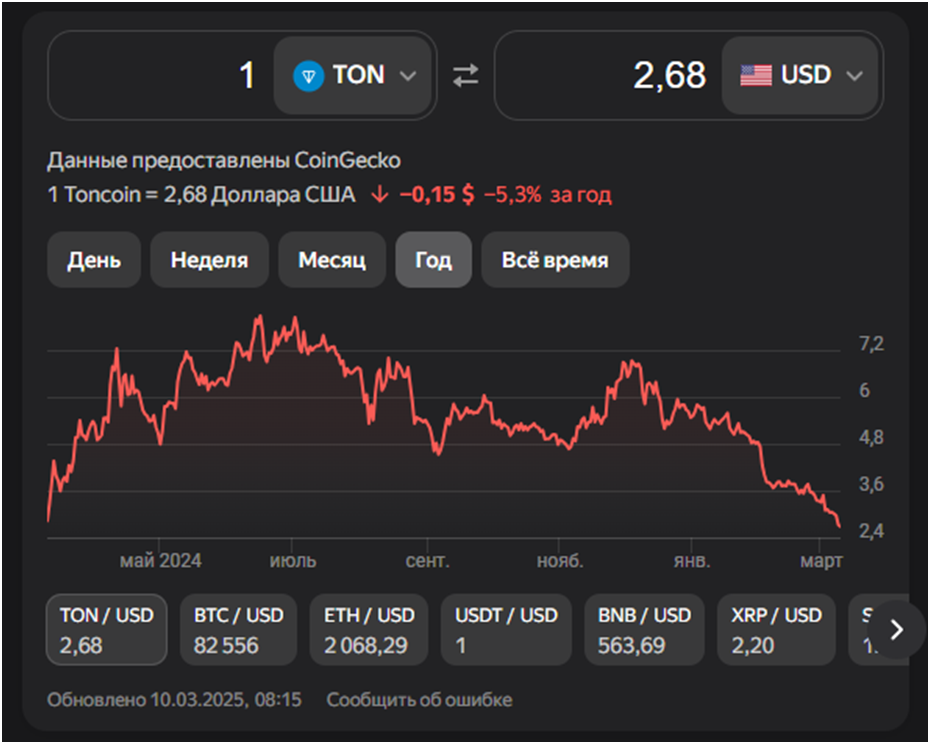
Task: Click the blue Toncoin logo icon
Action: (x=308, y=75)
